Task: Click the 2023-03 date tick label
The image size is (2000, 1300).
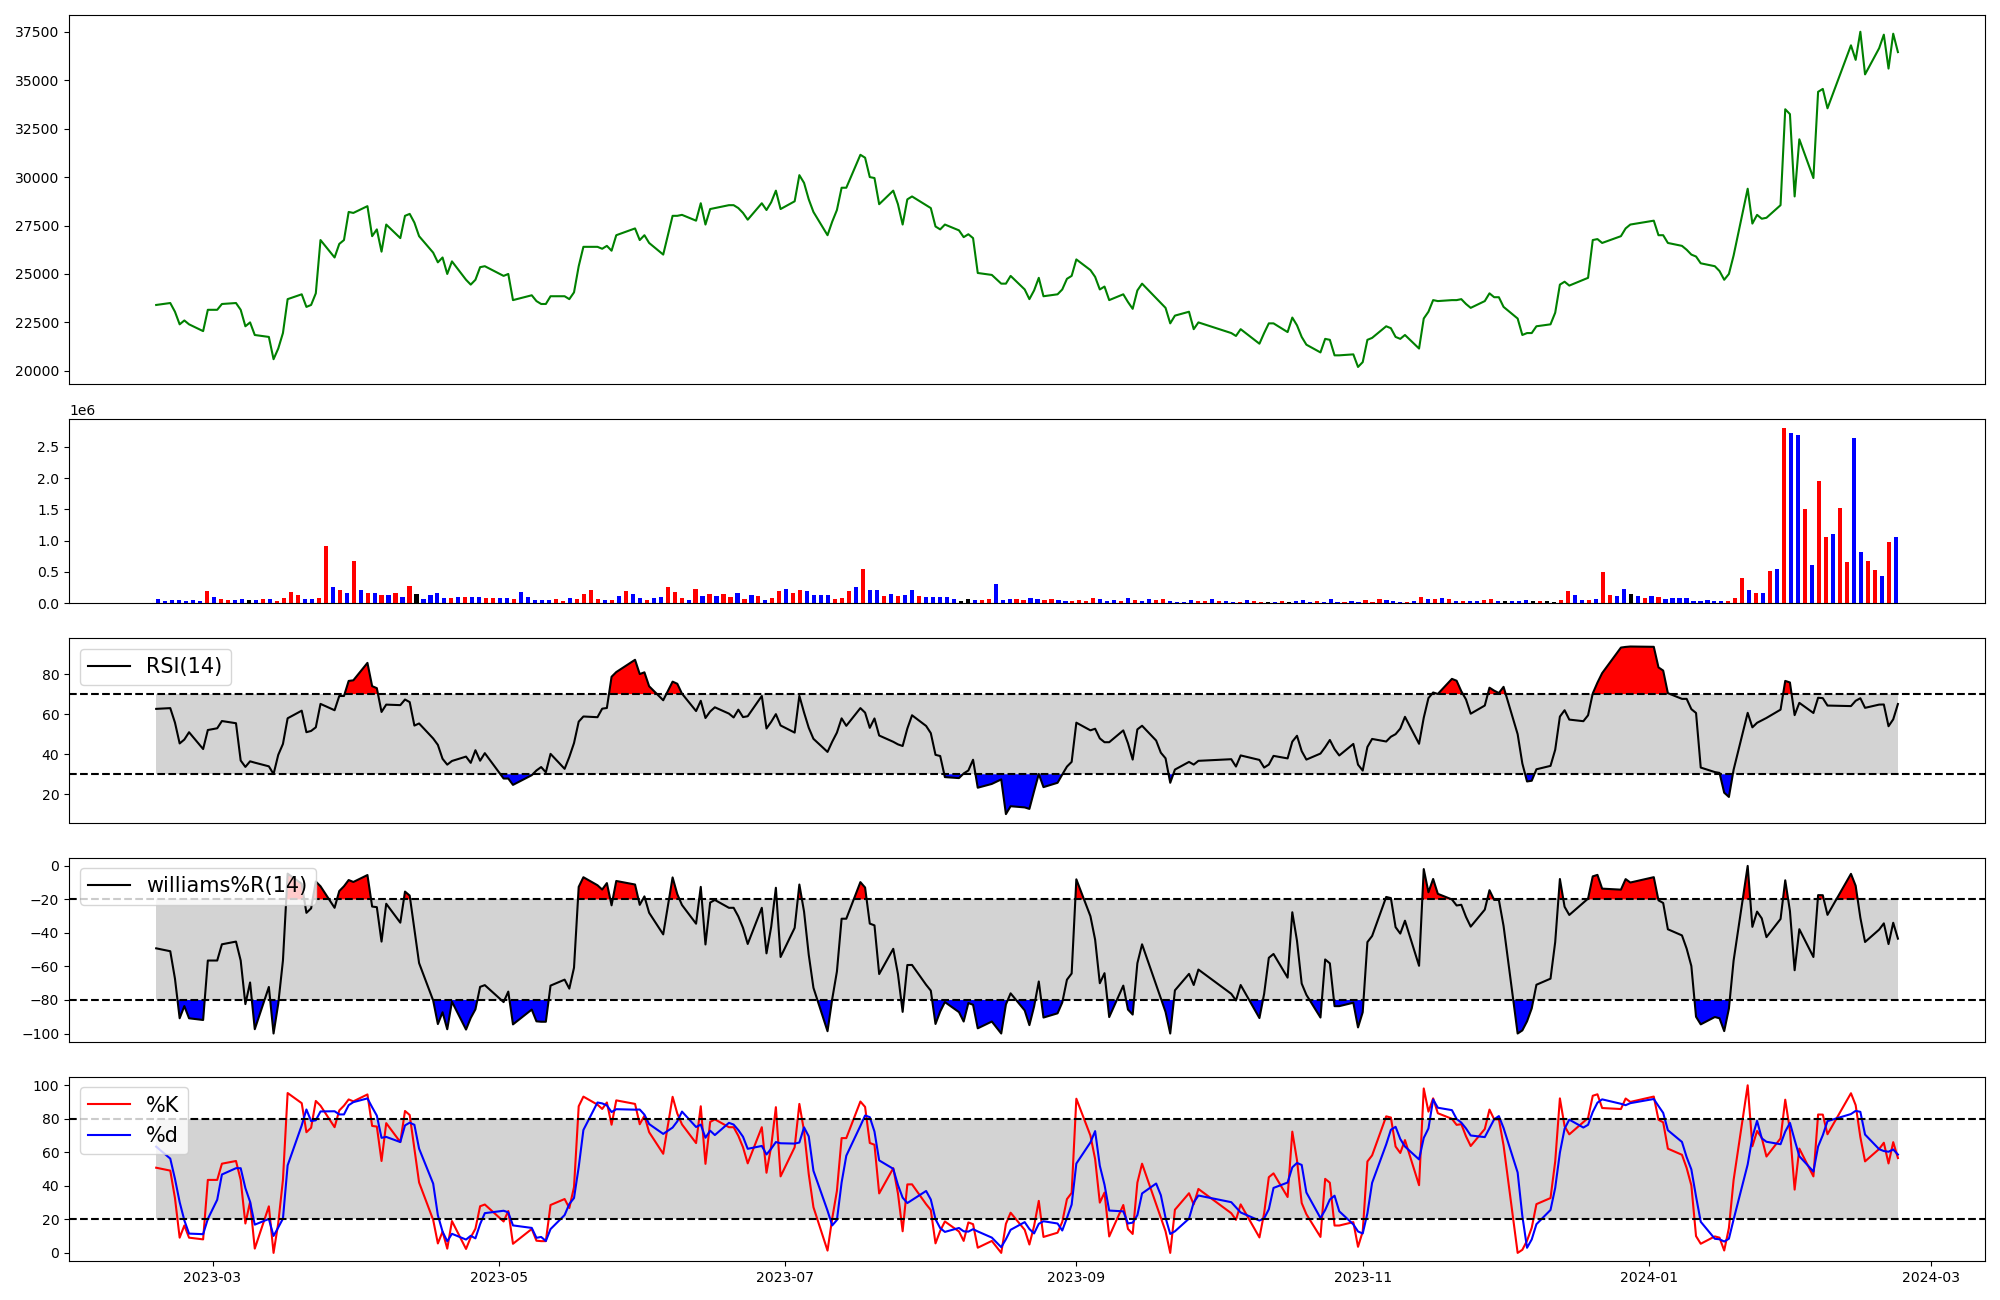Action: 213,1277
